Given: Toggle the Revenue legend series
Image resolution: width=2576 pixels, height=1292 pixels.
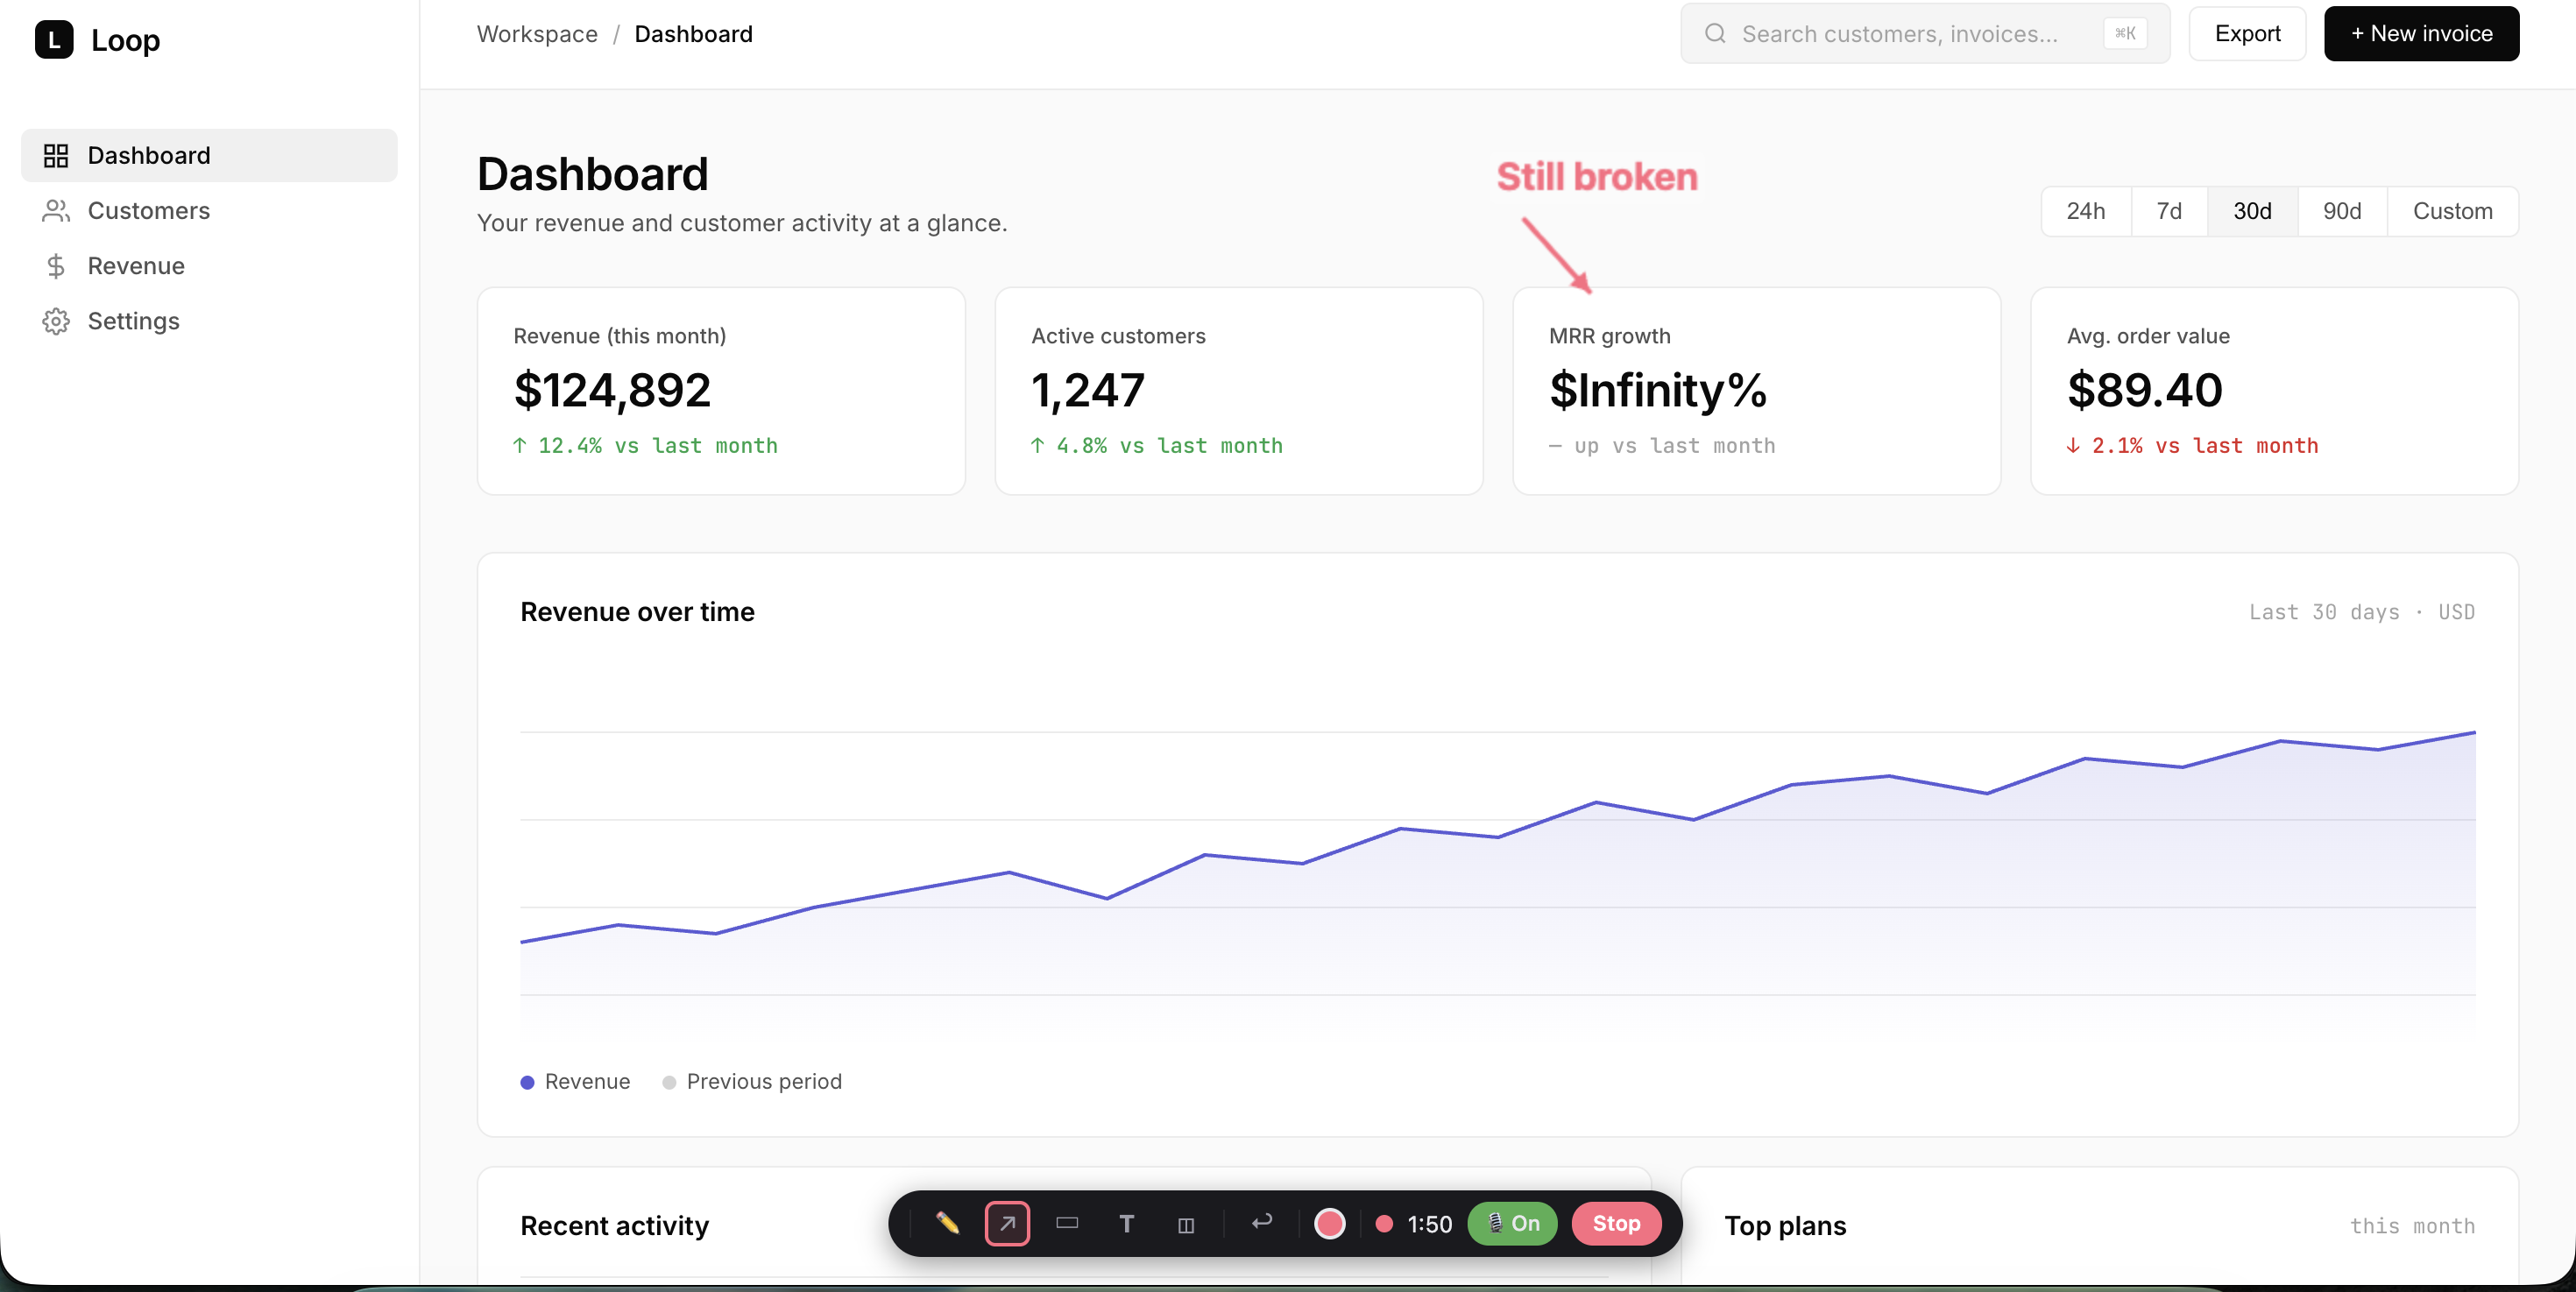Looking at the screenshot, I should [x=575, y=1081].
